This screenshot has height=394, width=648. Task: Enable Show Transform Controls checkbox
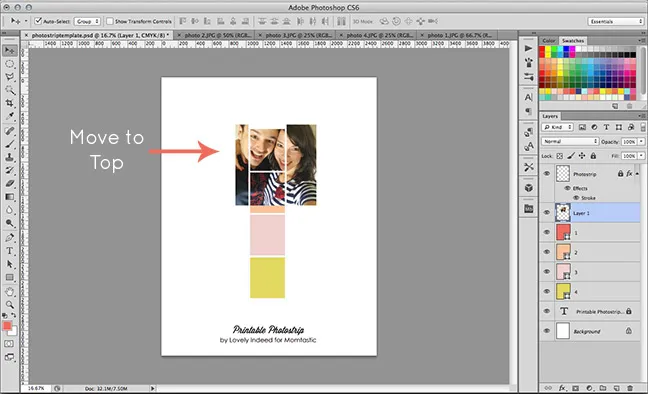point(110,21)
